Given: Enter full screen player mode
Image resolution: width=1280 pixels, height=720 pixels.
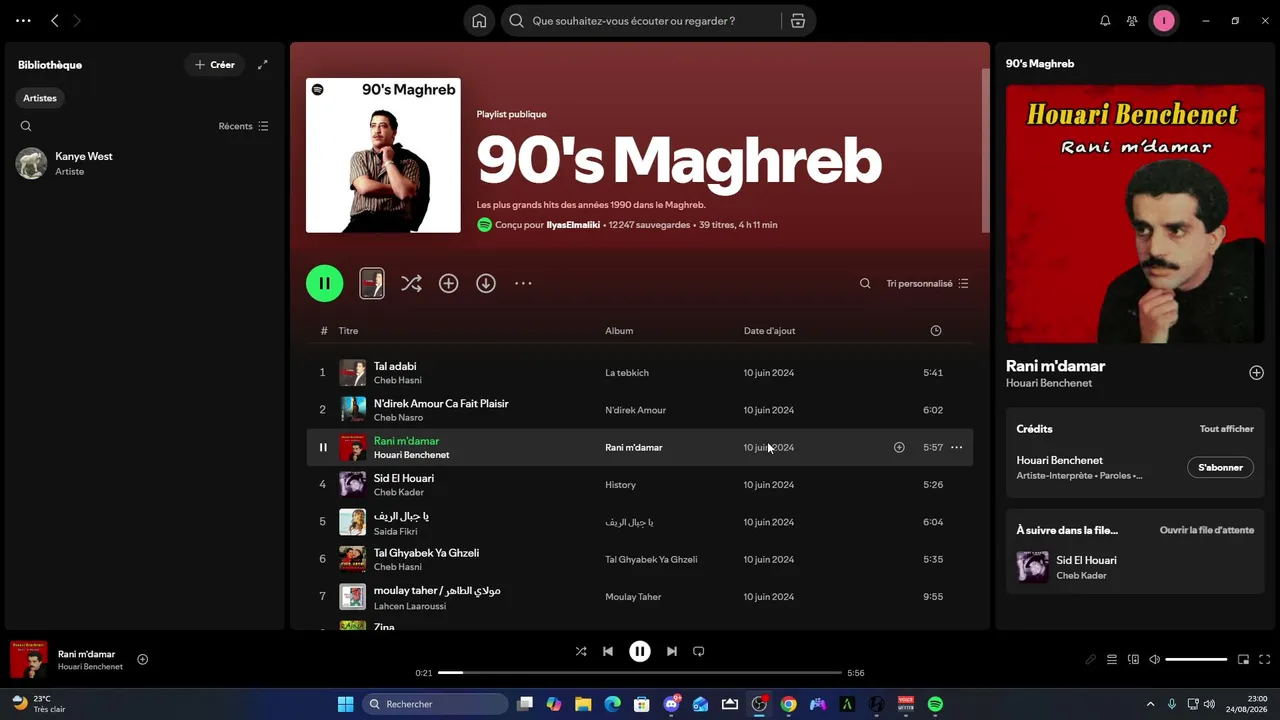Looking at the screenshot, I should tap(1265, 660).
